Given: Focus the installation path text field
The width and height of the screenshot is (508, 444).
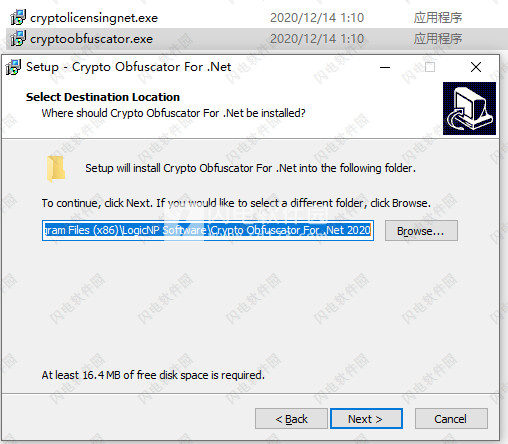Looking at the screenshot, I should click(208, 230).
